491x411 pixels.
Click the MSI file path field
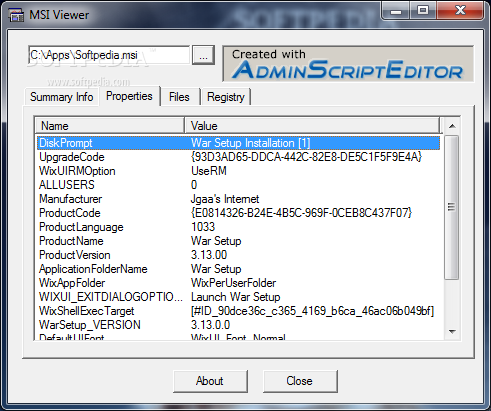tap(109, 55)
